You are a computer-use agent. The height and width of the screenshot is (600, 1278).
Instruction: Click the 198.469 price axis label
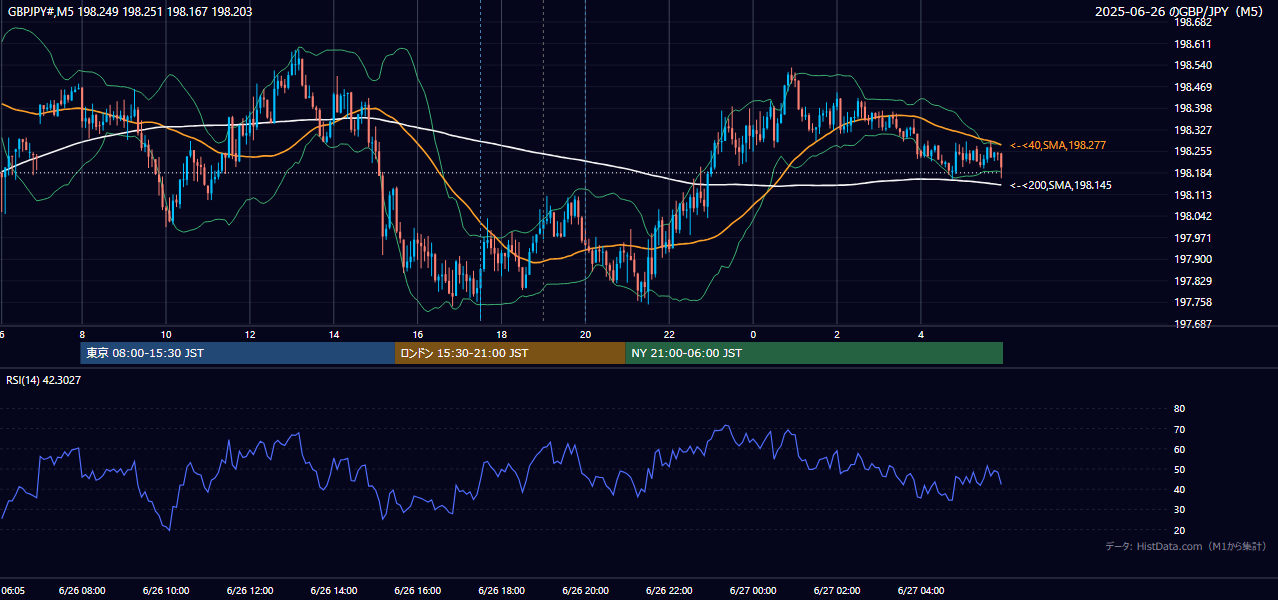click(1194, 87)
